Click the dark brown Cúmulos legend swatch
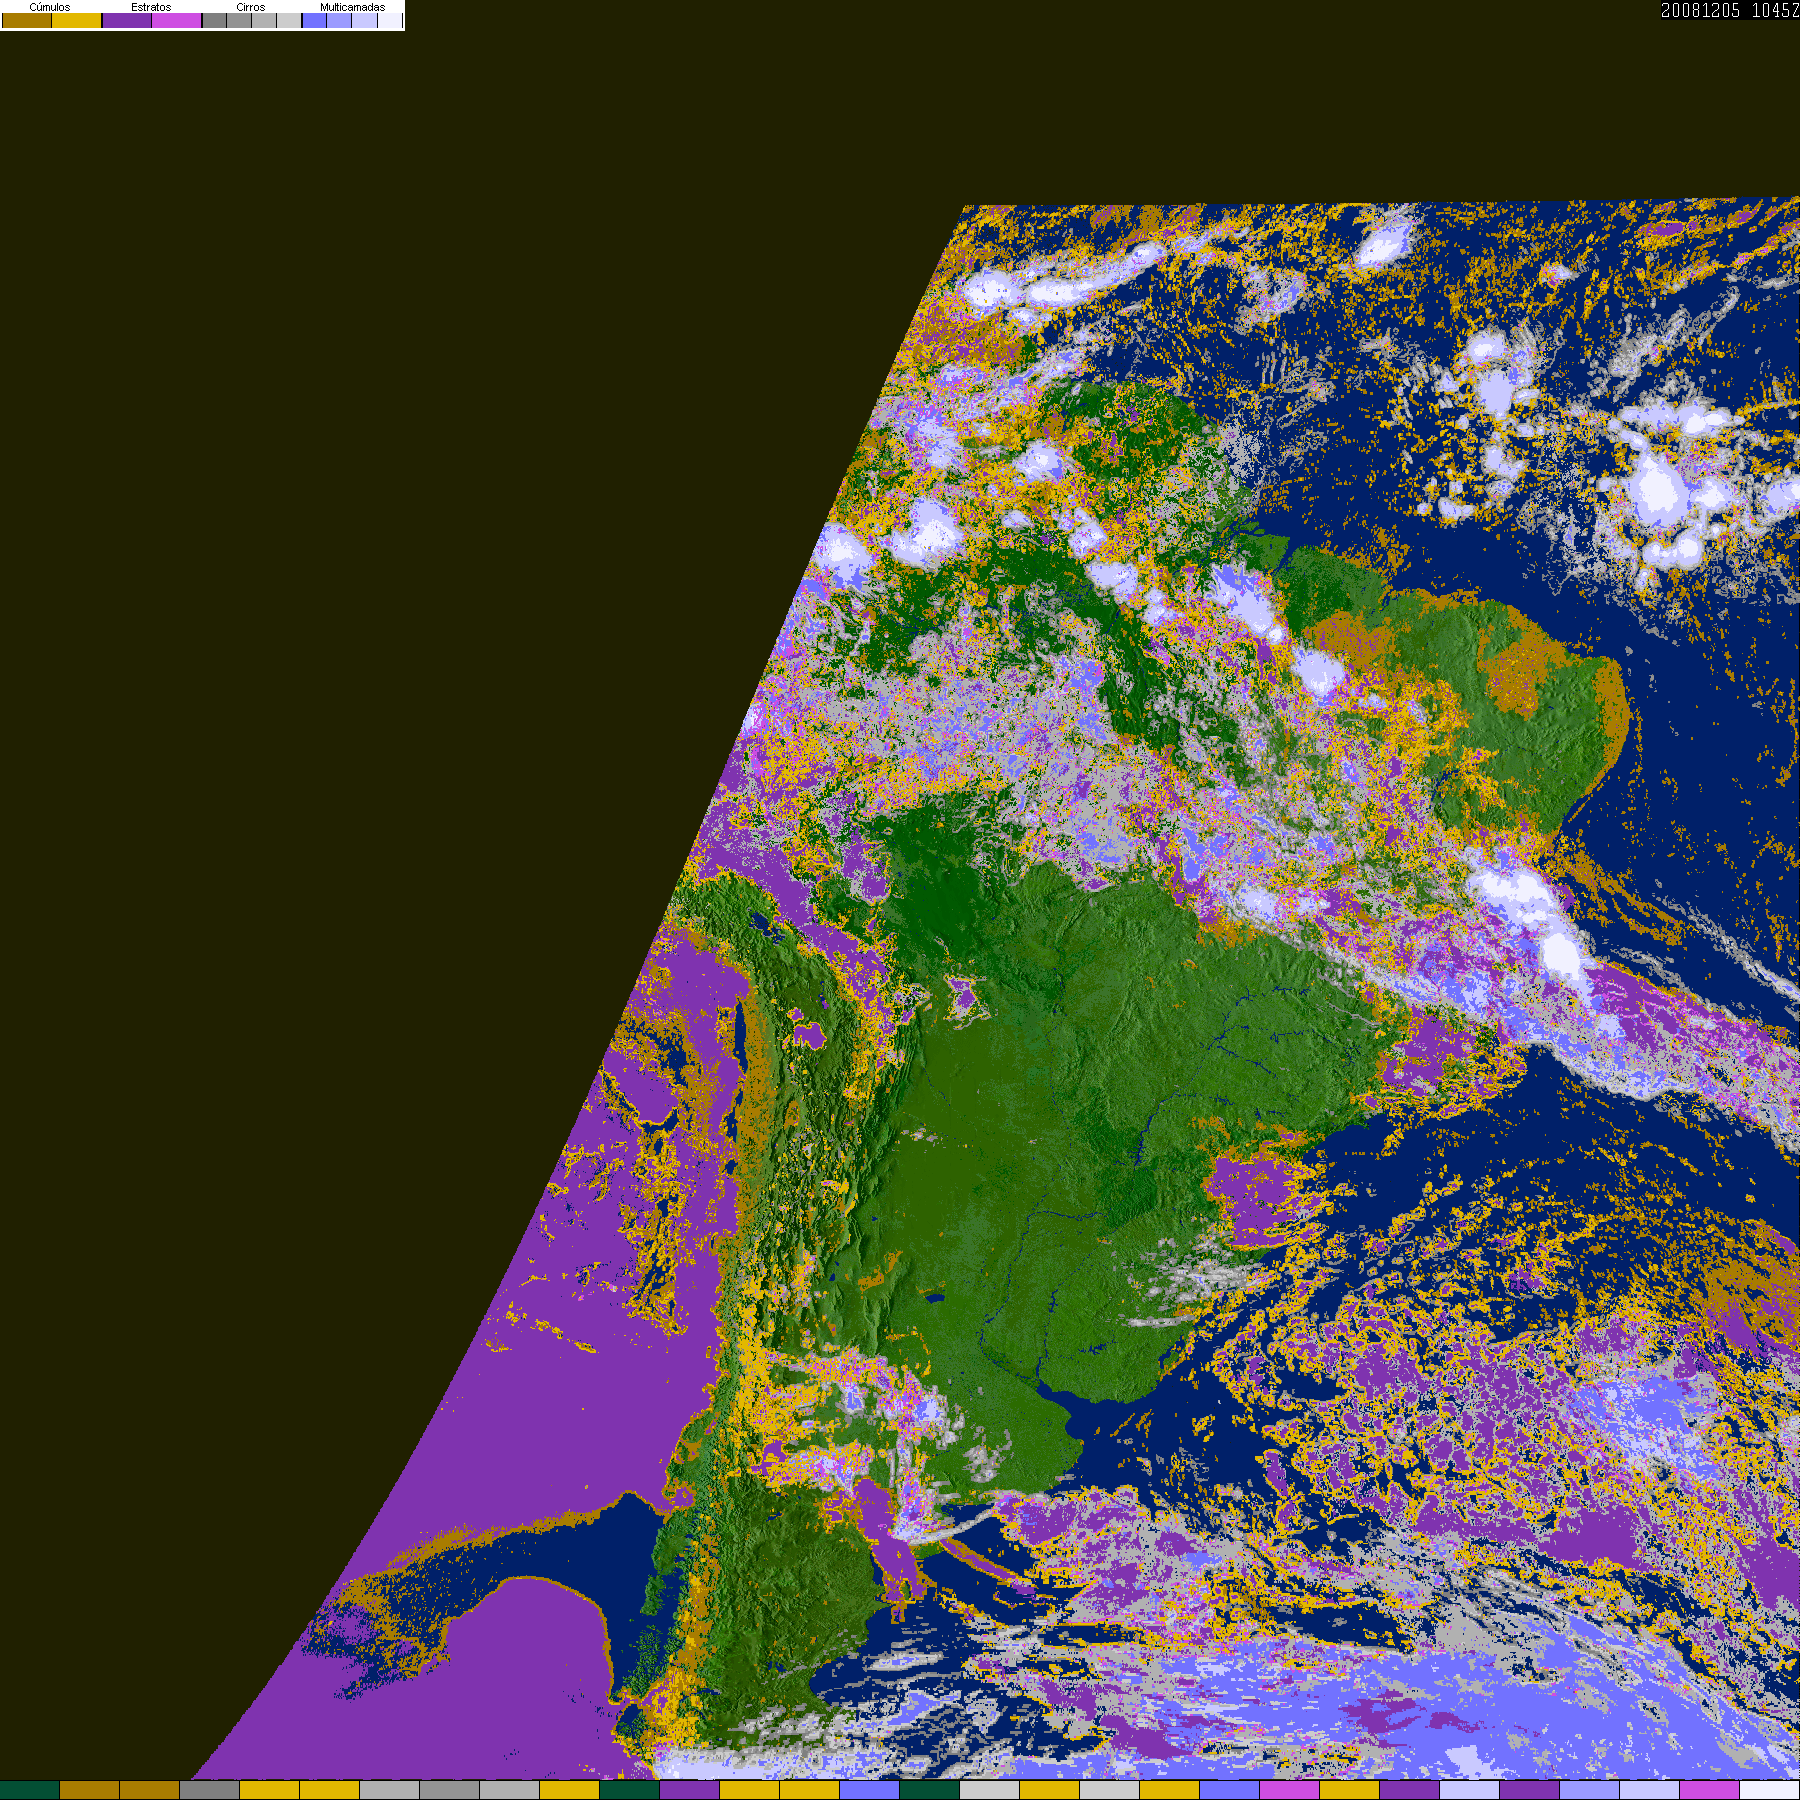Viewport: 1800px width, 1800px height. pos(27,20)
